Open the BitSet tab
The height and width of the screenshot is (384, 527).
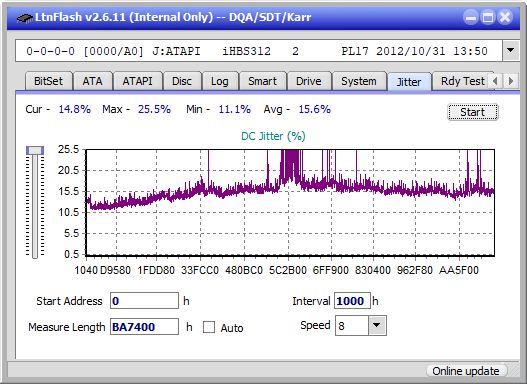[x=48, y=81]
